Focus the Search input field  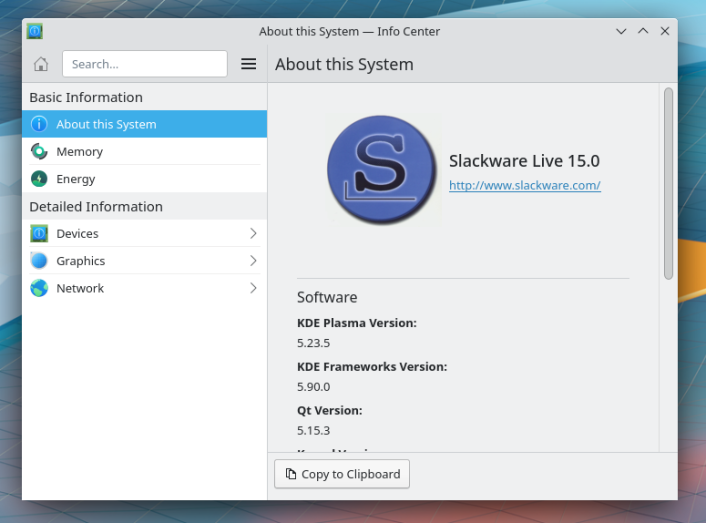click(145, 64)
